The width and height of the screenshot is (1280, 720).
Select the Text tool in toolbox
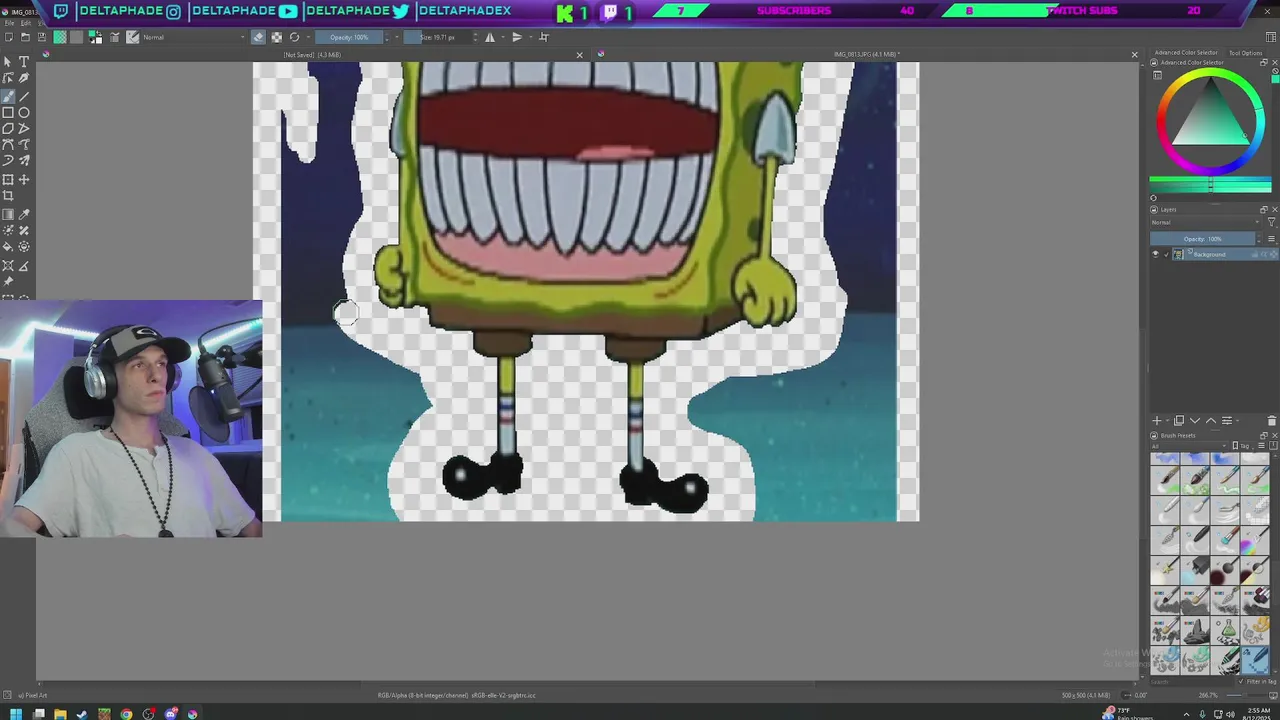coord(24,62)
